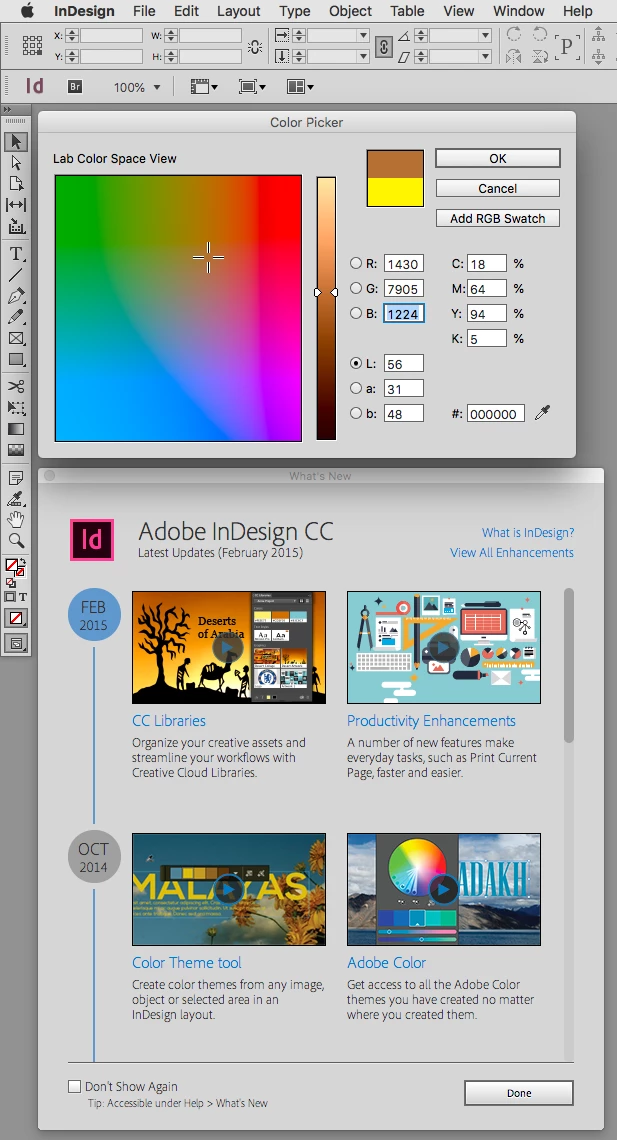Open the Arrange Documents dropdown
Image resolution: width=617 pixels, height=1140 pixels.
(x=300, y=87)
